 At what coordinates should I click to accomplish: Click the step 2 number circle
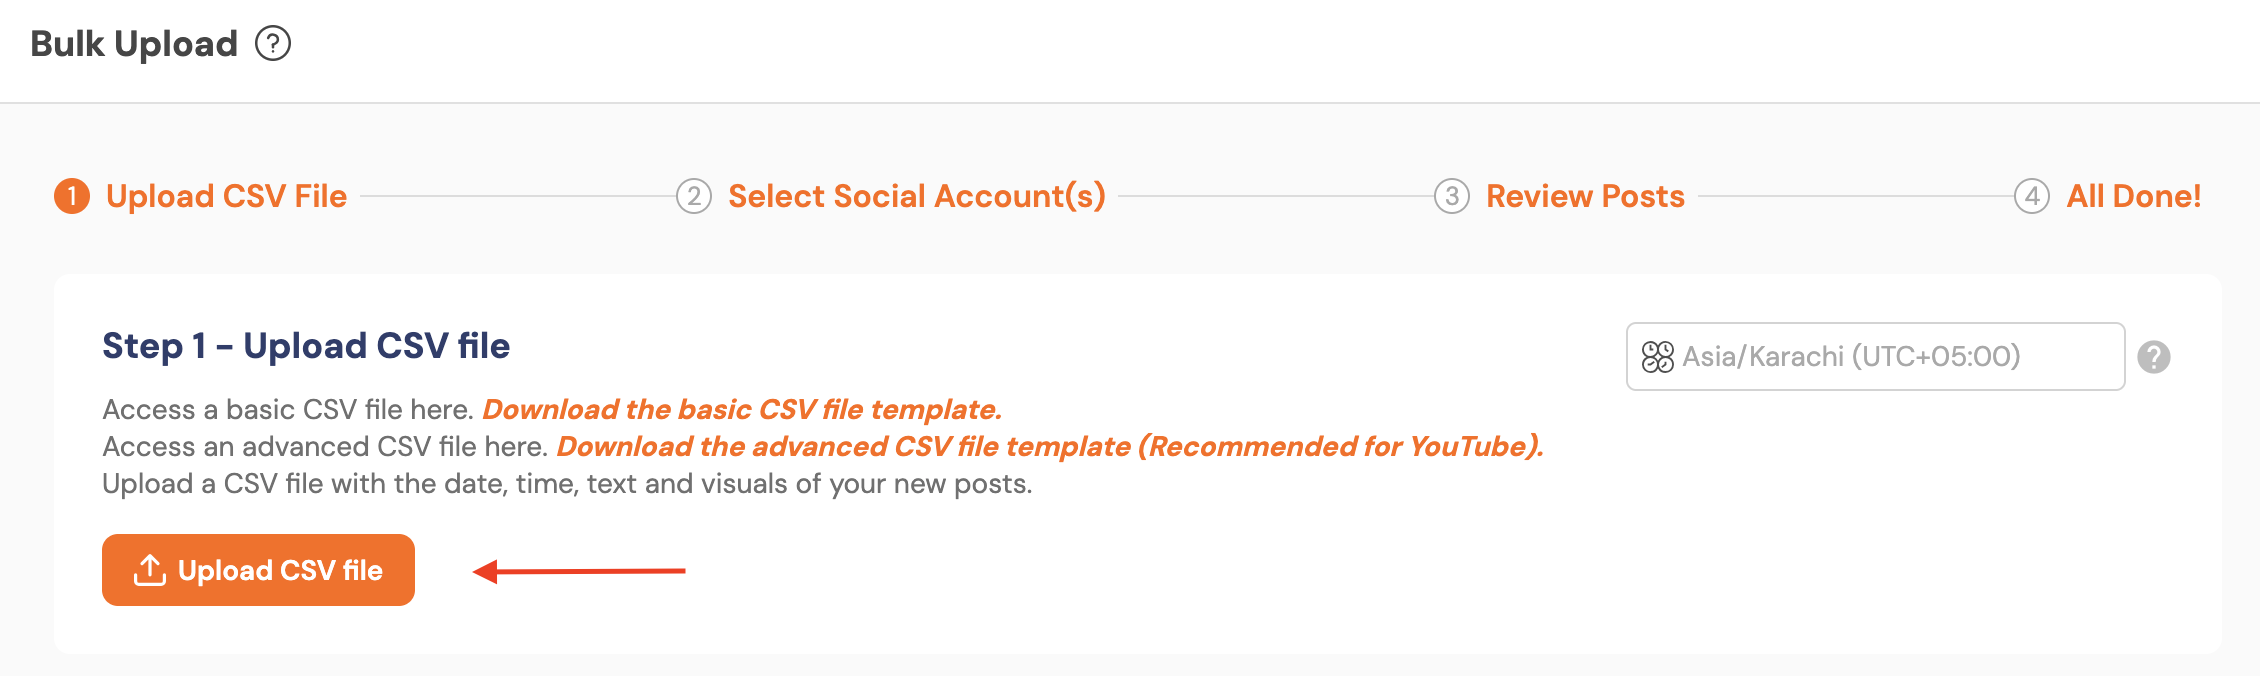694,196
